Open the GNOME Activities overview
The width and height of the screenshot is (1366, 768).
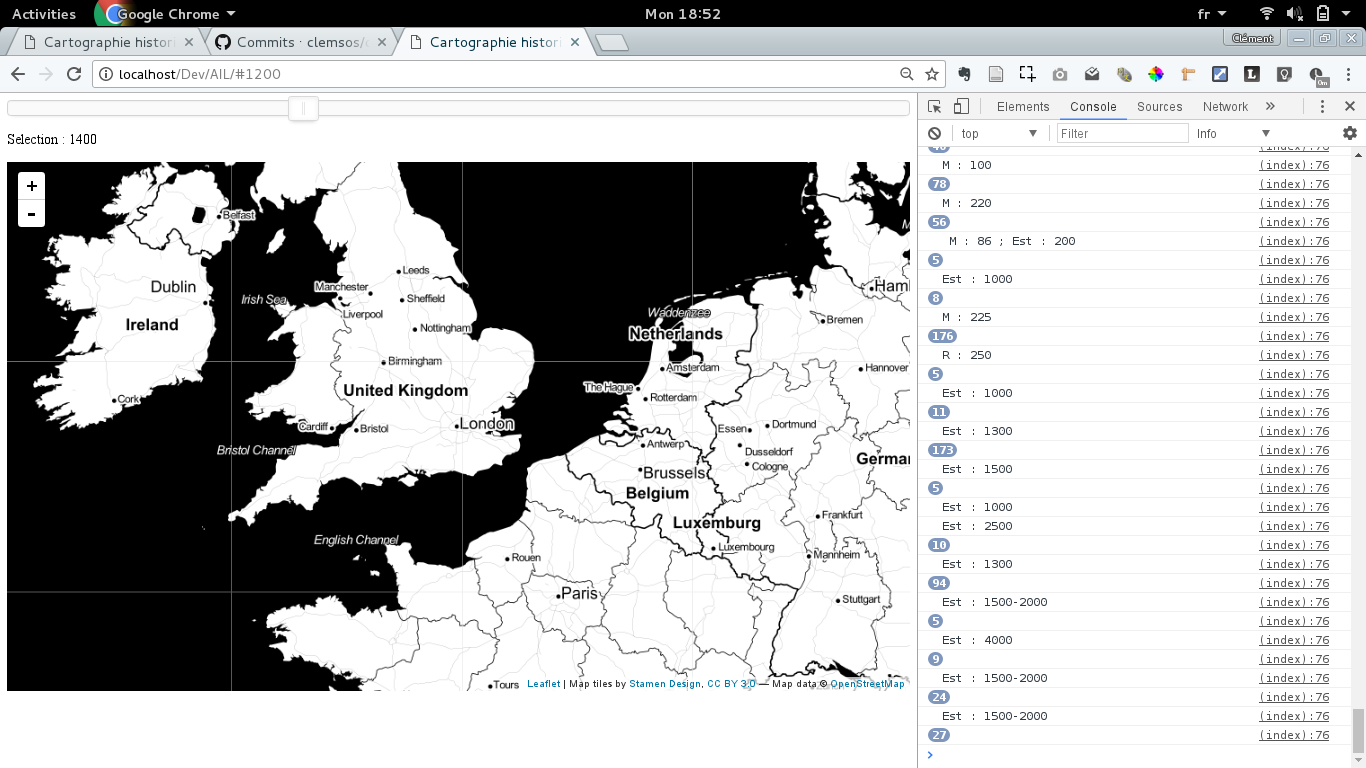click(x=44, y=14)
